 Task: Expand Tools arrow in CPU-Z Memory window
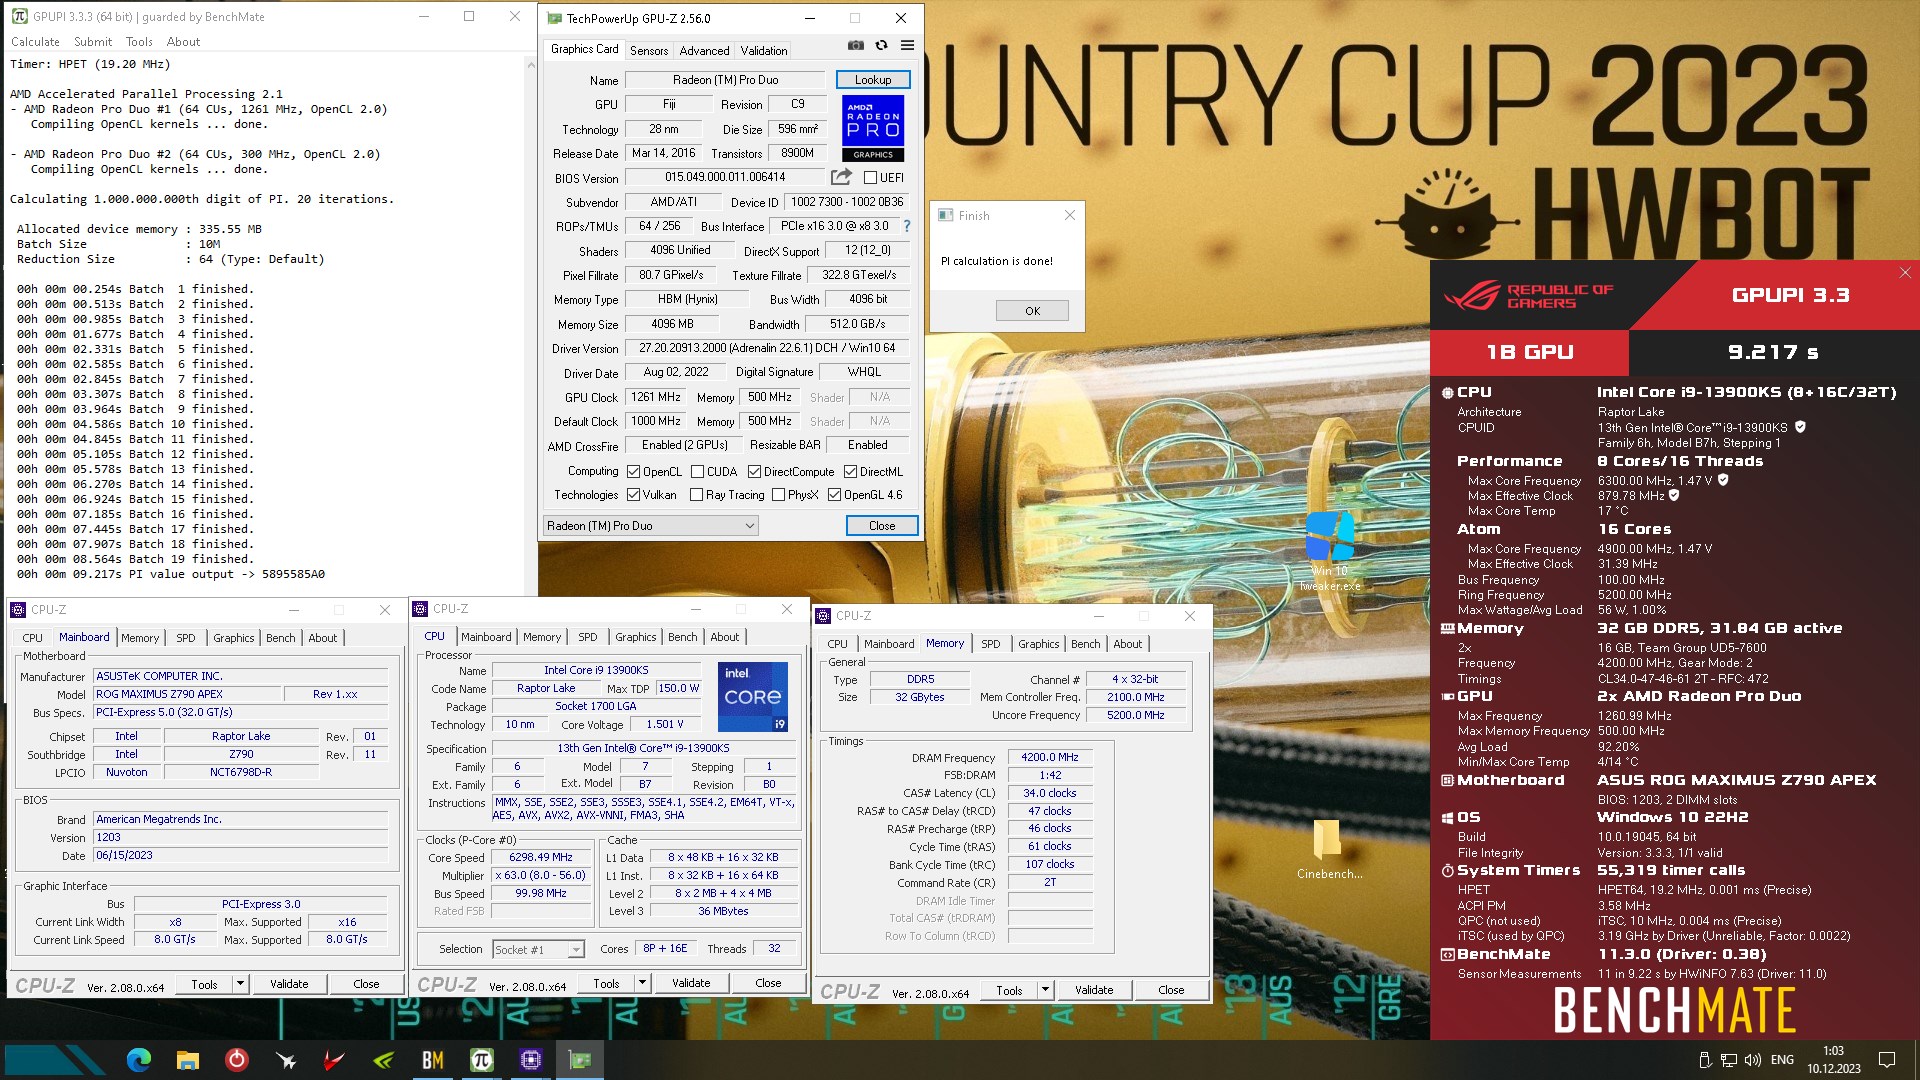1045,990
